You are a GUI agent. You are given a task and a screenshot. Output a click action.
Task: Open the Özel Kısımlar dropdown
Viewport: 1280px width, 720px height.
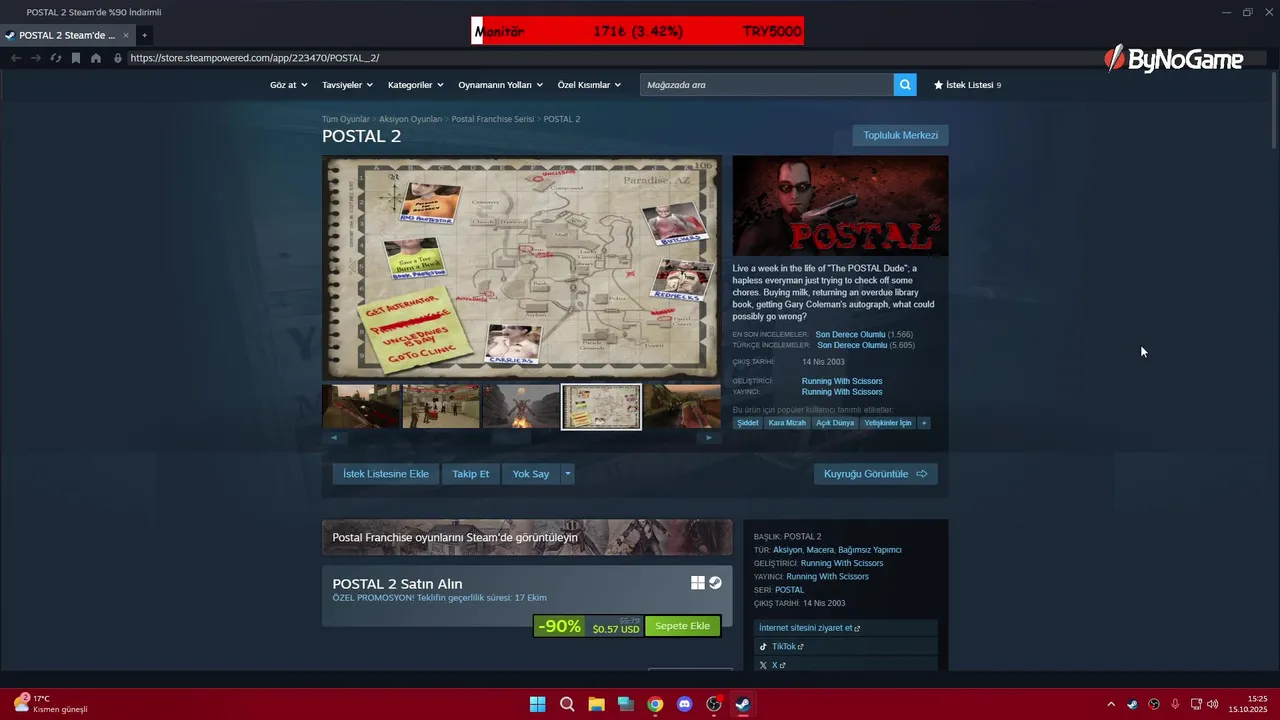click(x=589, y=85)
